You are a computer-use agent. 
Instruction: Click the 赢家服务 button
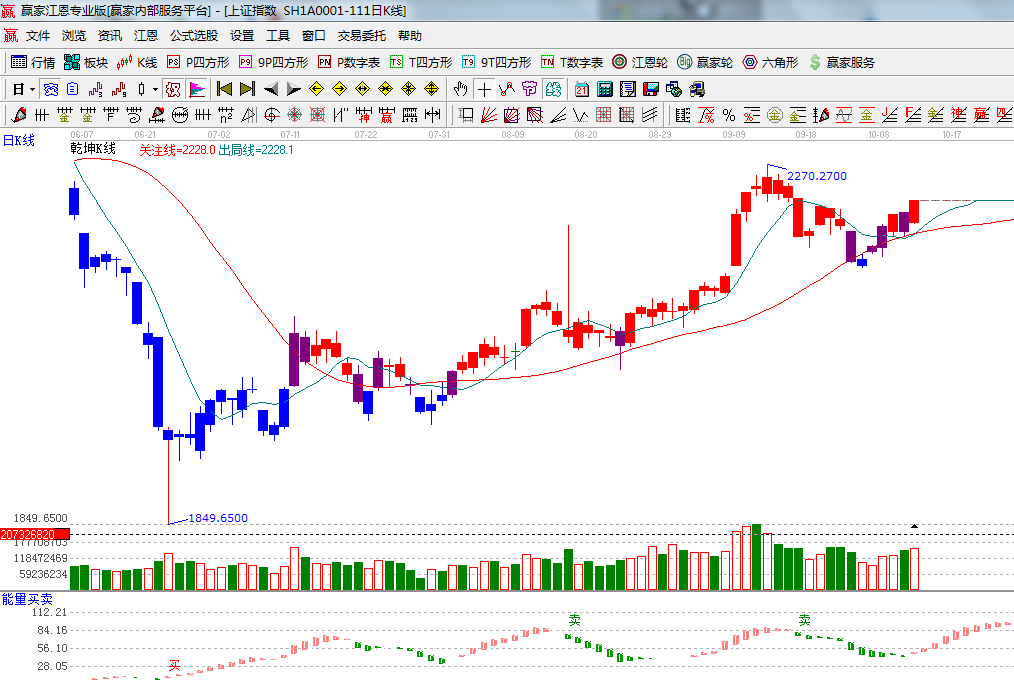click(x=841, y=62)
